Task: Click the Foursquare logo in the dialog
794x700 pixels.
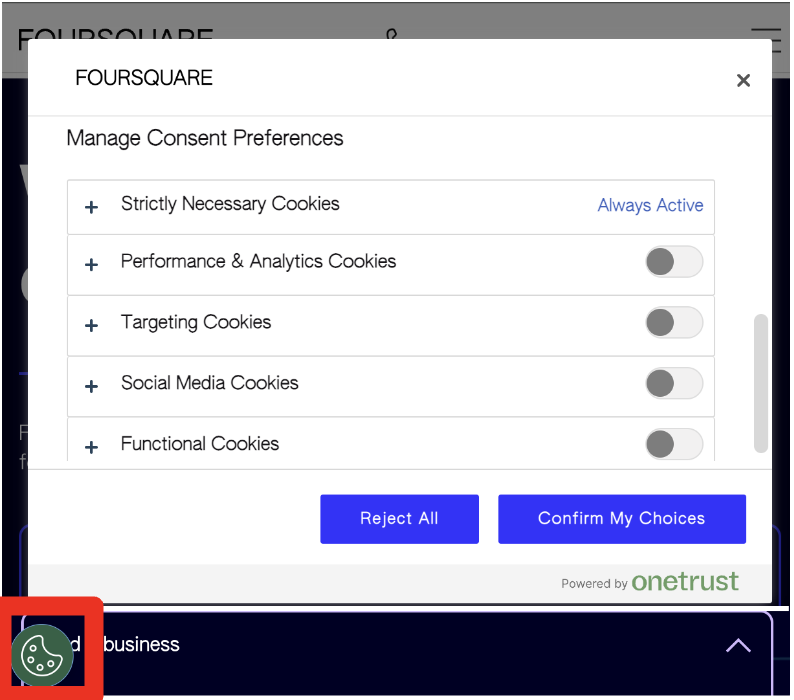Action: (144, 78)
